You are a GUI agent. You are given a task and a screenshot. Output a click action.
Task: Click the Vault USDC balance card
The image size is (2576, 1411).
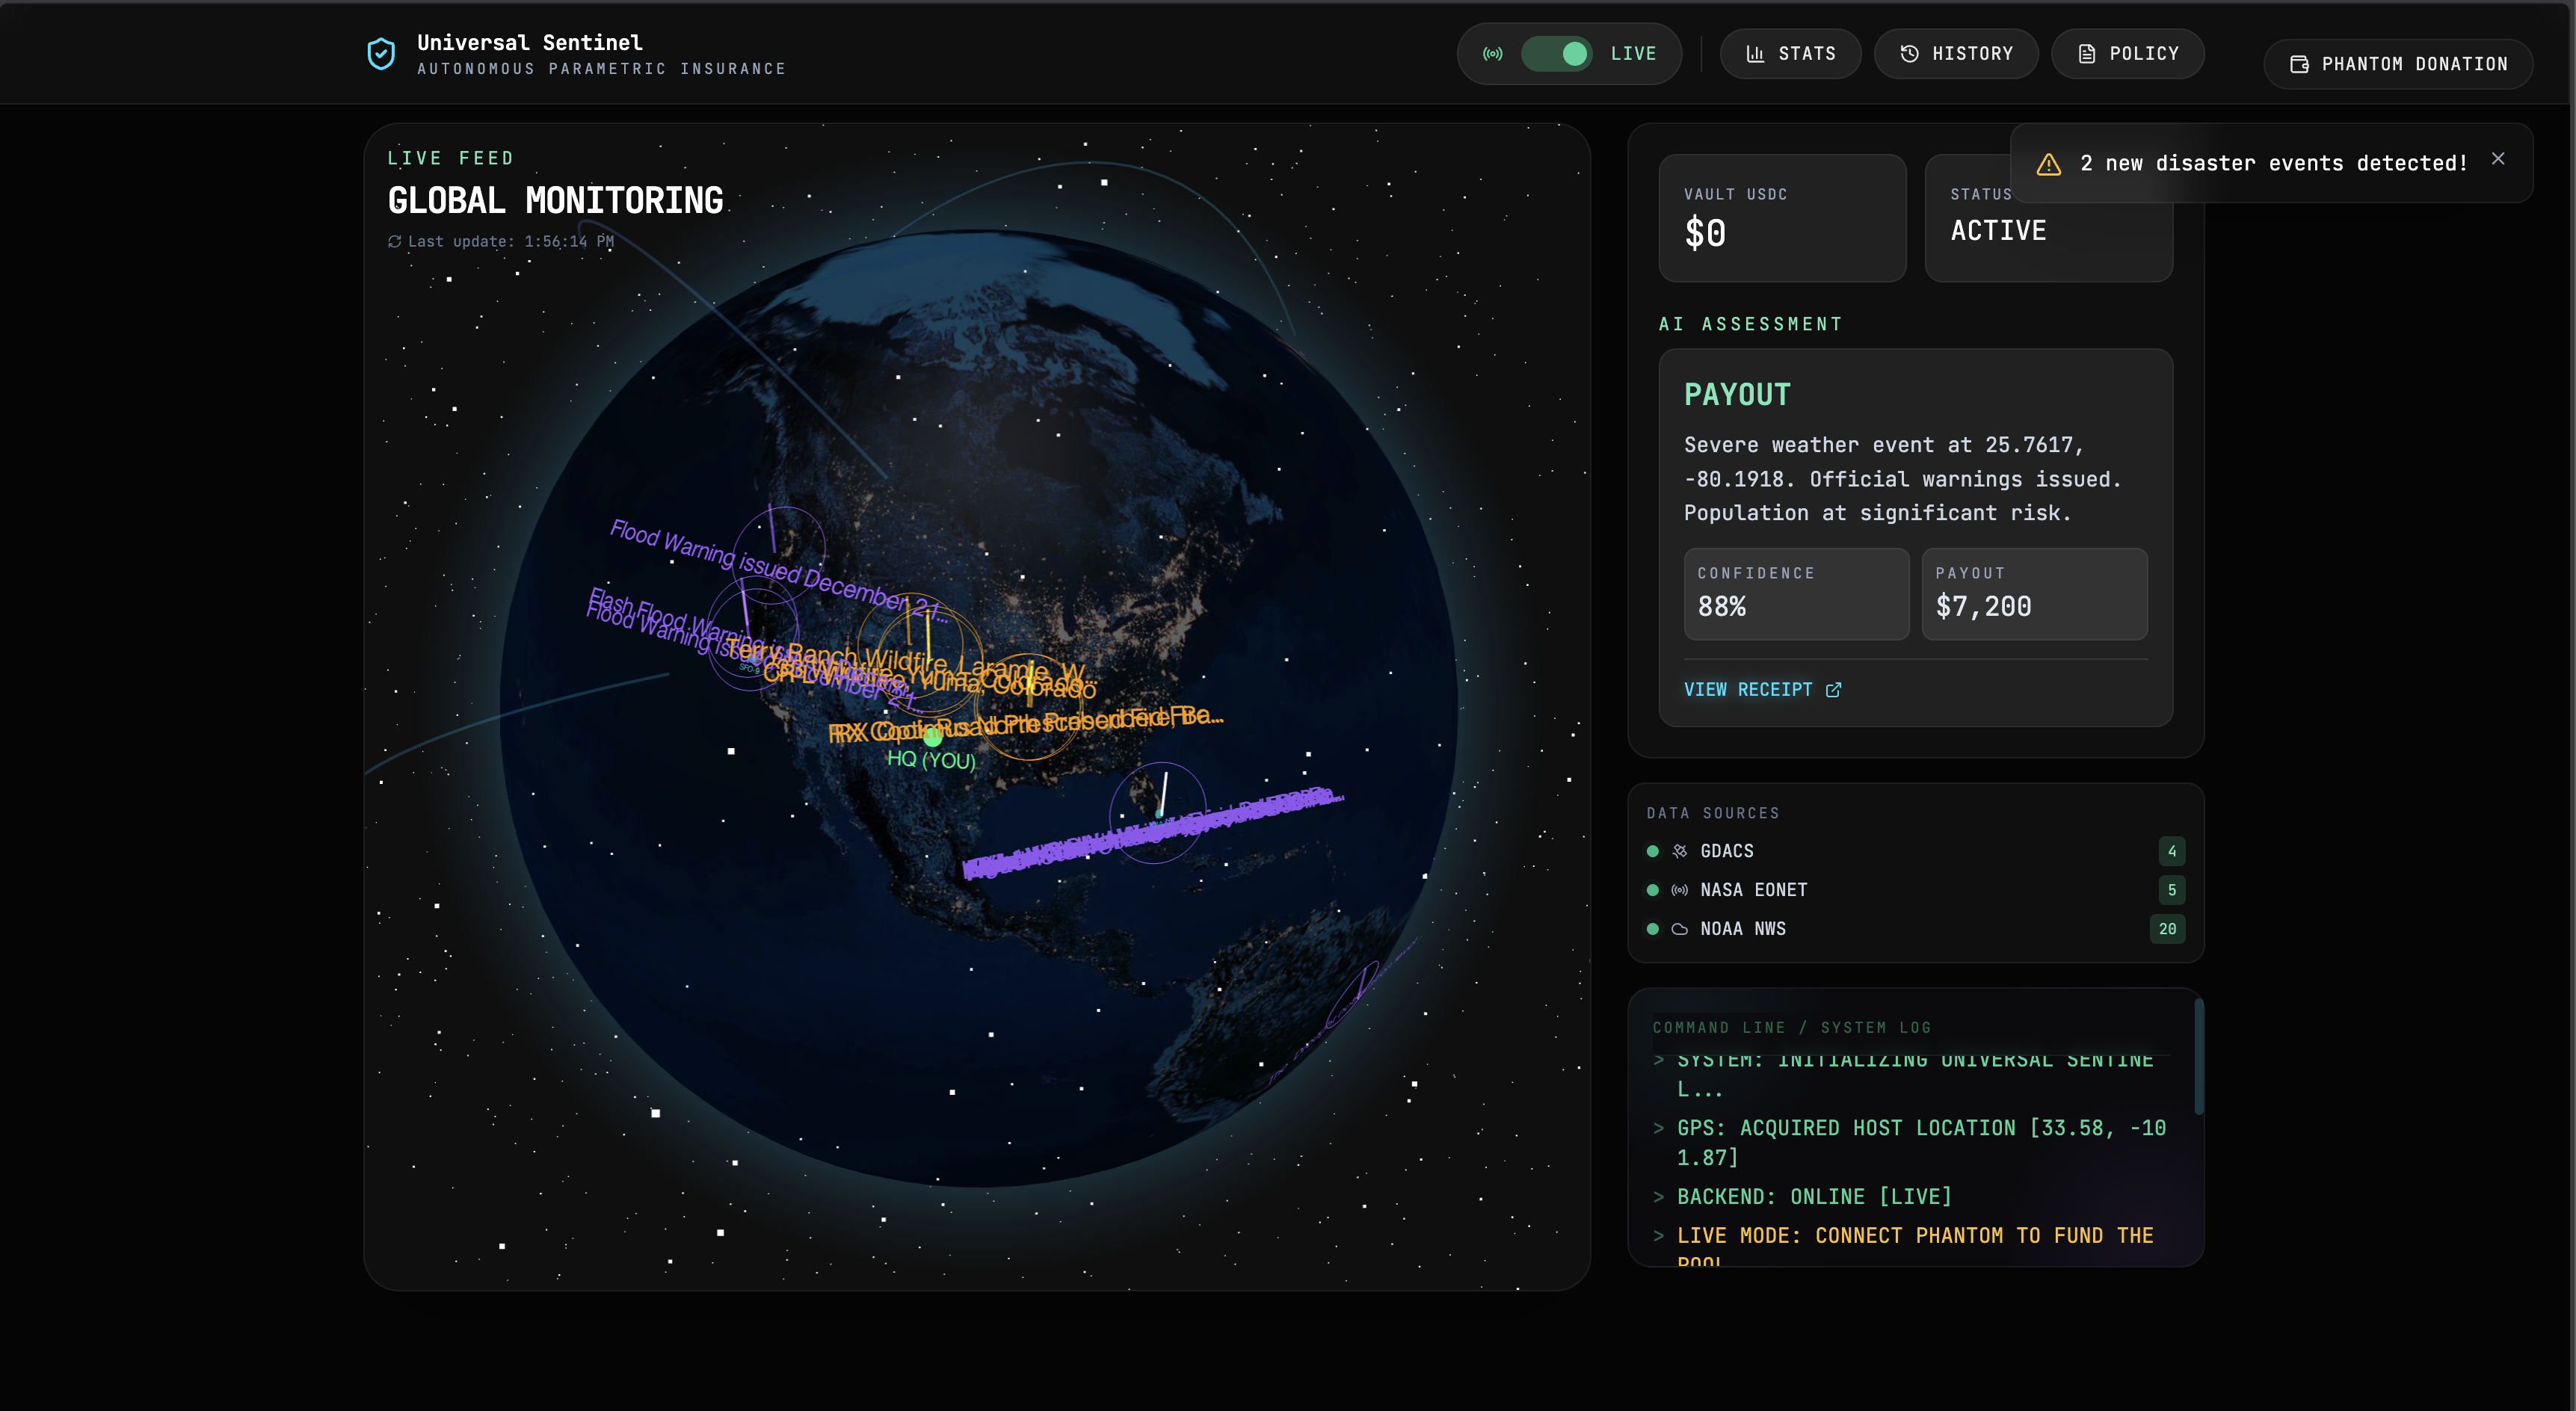pyautogui.click(x=1782, y=218)
